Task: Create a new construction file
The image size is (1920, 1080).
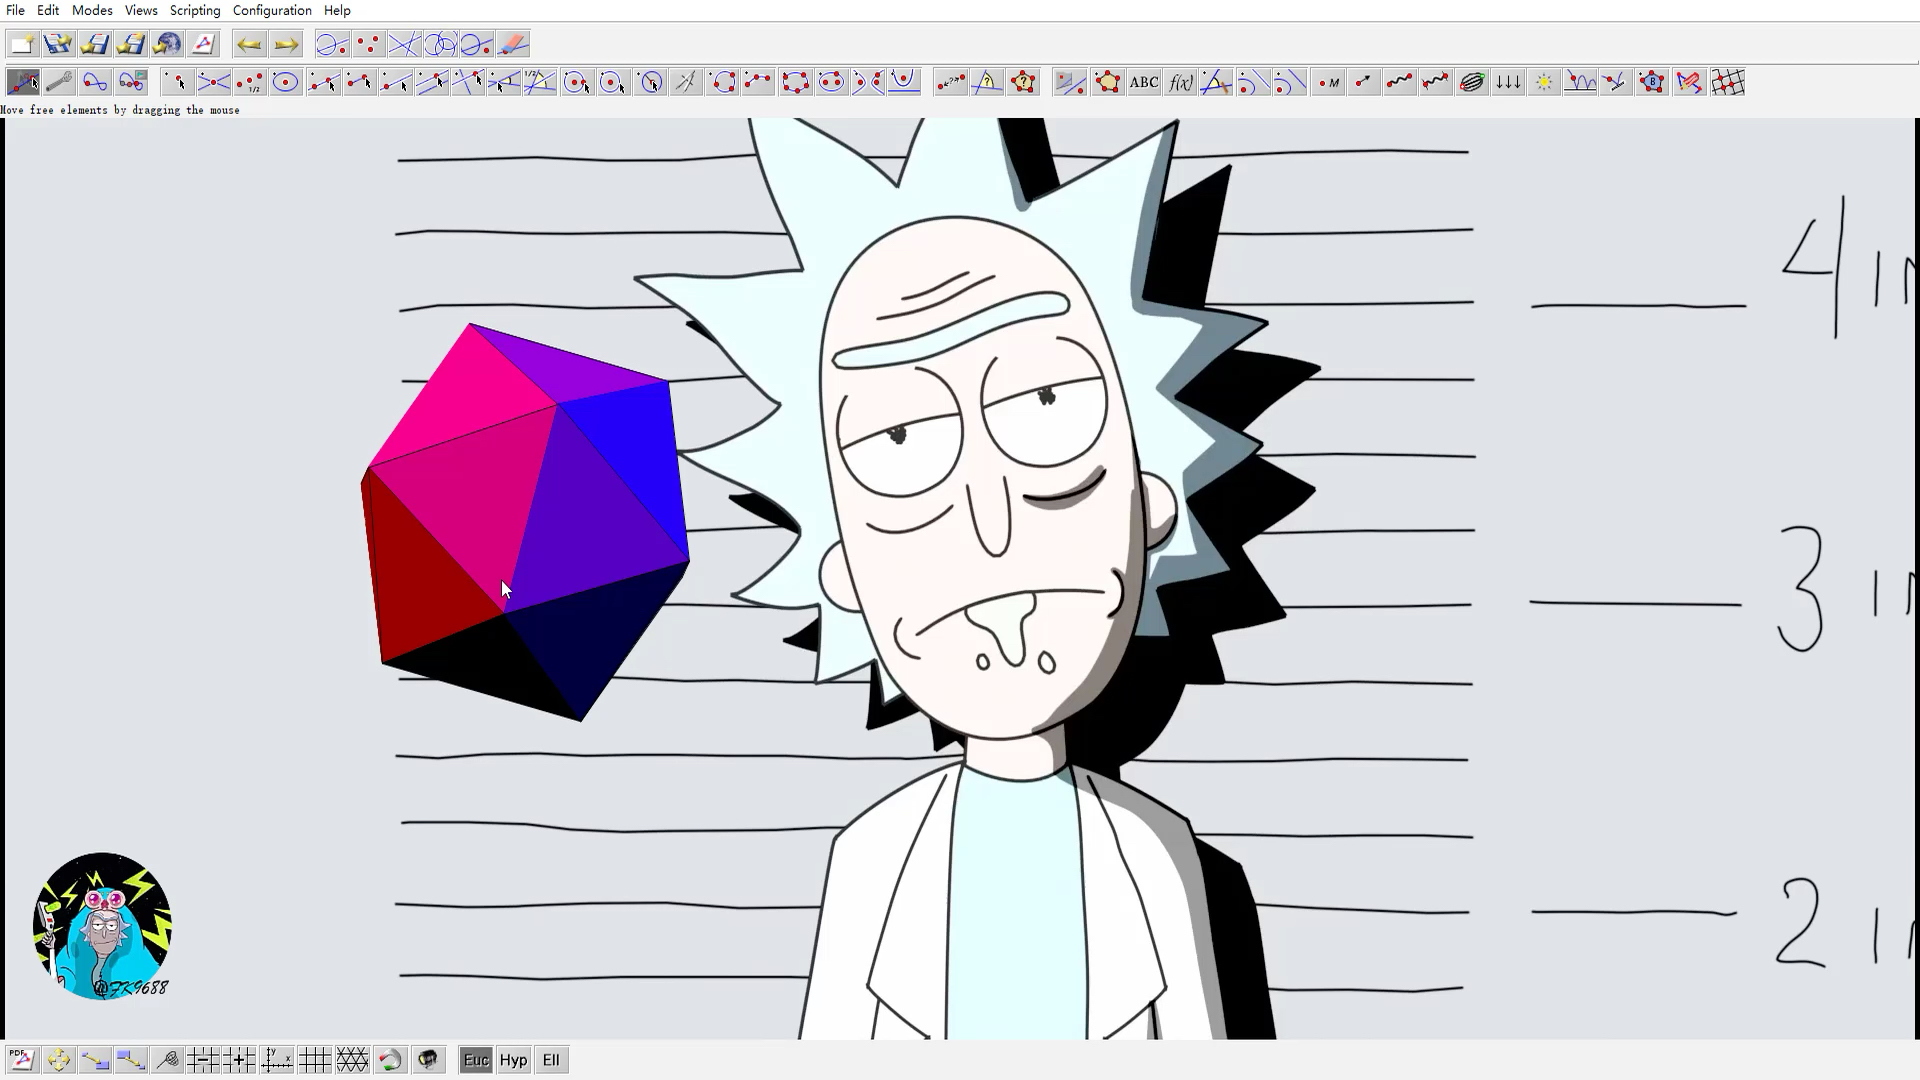Action: (22, 44)
